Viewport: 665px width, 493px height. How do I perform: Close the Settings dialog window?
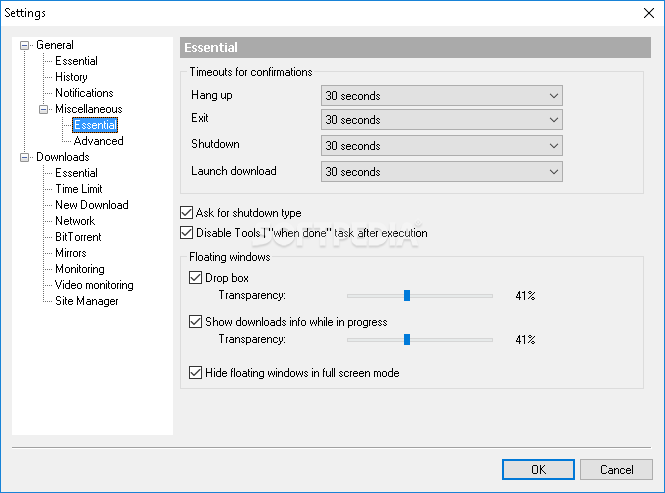[x=649, y=13]
